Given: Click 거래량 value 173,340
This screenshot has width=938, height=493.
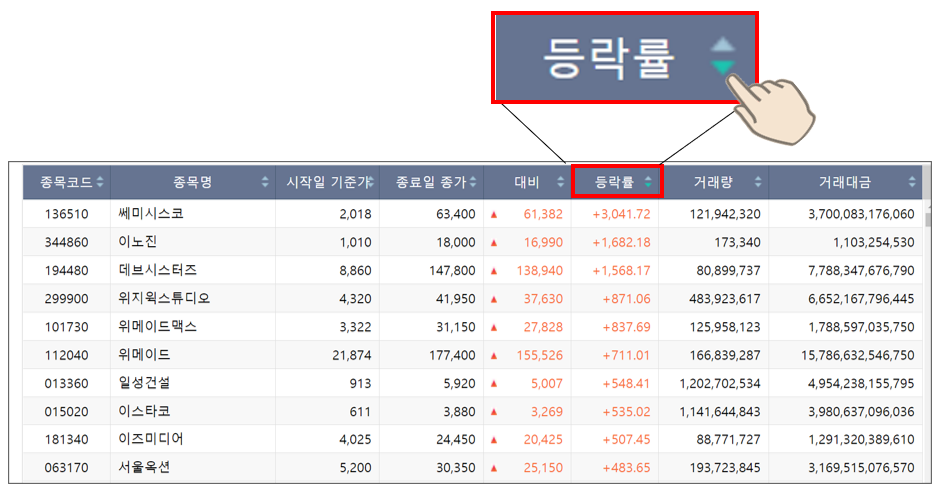Looking at the screenshot, I should (737, 242).
